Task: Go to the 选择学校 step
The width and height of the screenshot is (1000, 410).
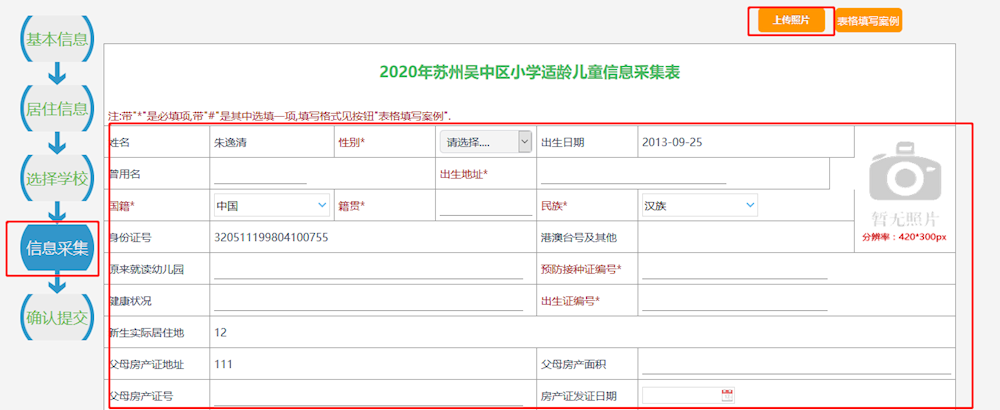Action: coord(56,179)
